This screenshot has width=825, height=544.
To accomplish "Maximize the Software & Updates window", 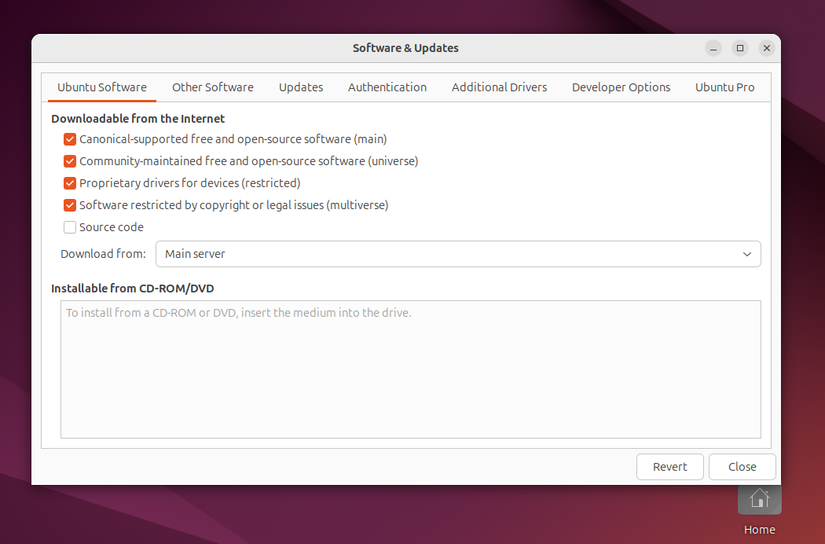I will tap(740, 48).
